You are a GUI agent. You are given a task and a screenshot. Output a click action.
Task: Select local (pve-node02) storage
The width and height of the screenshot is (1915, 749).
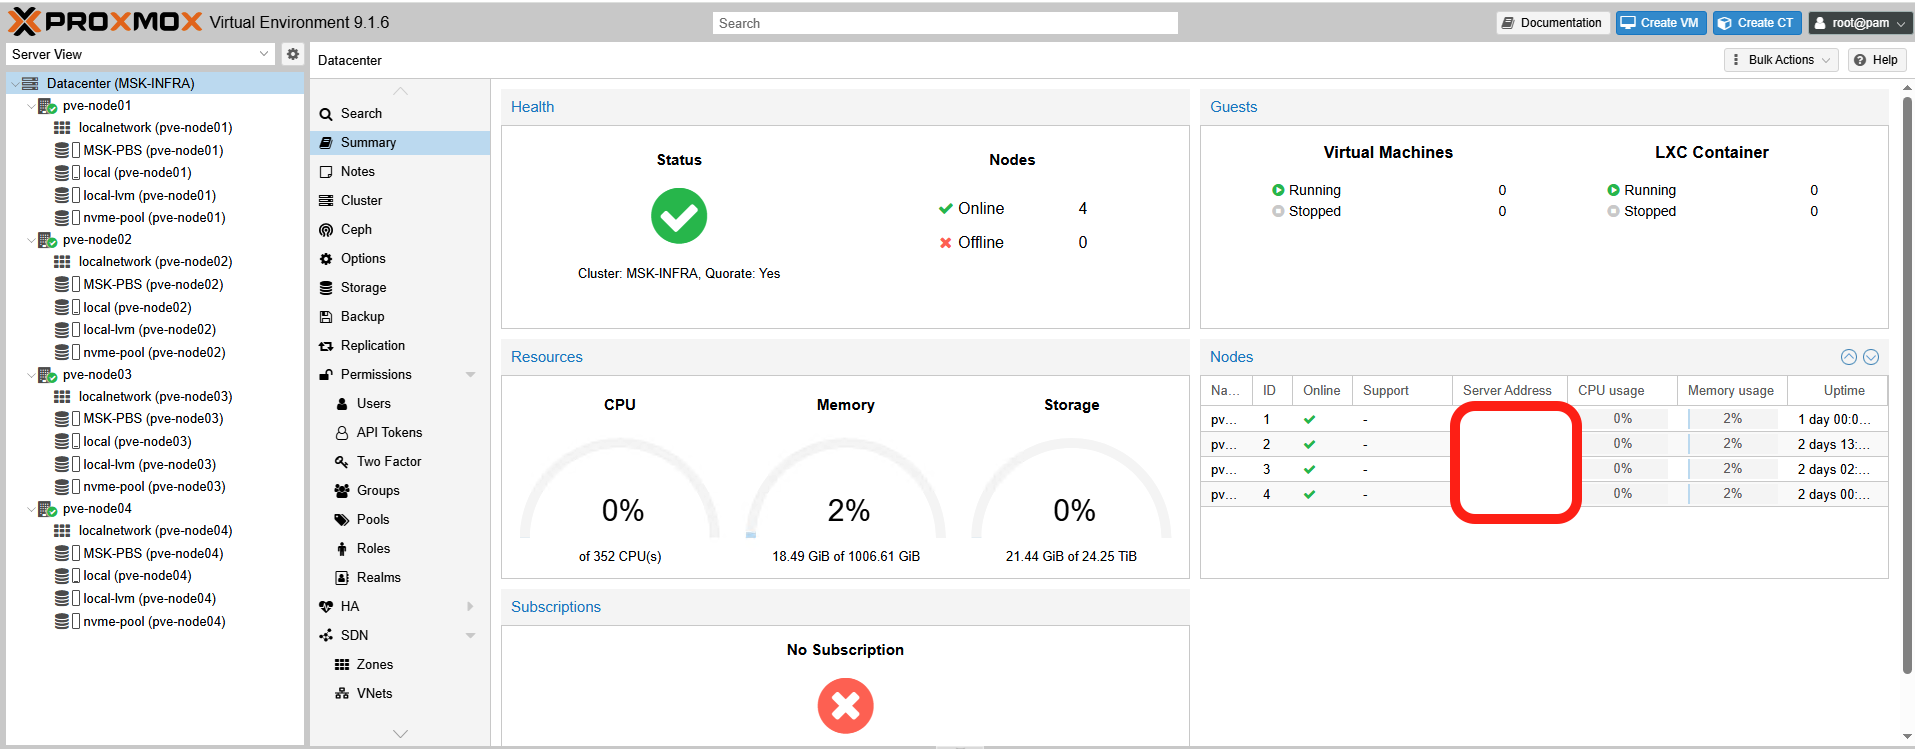(137, 308)
